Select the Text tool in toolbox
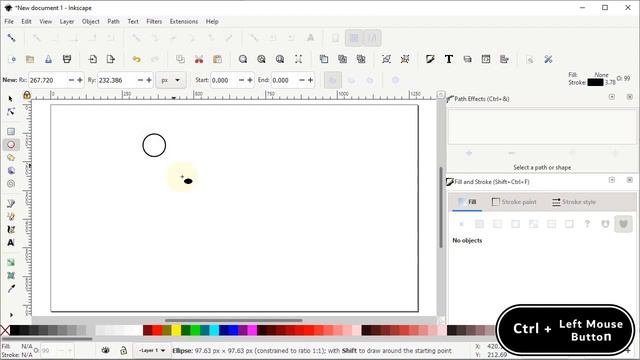This screenshot has width=640, height=360. pos(11,242)
